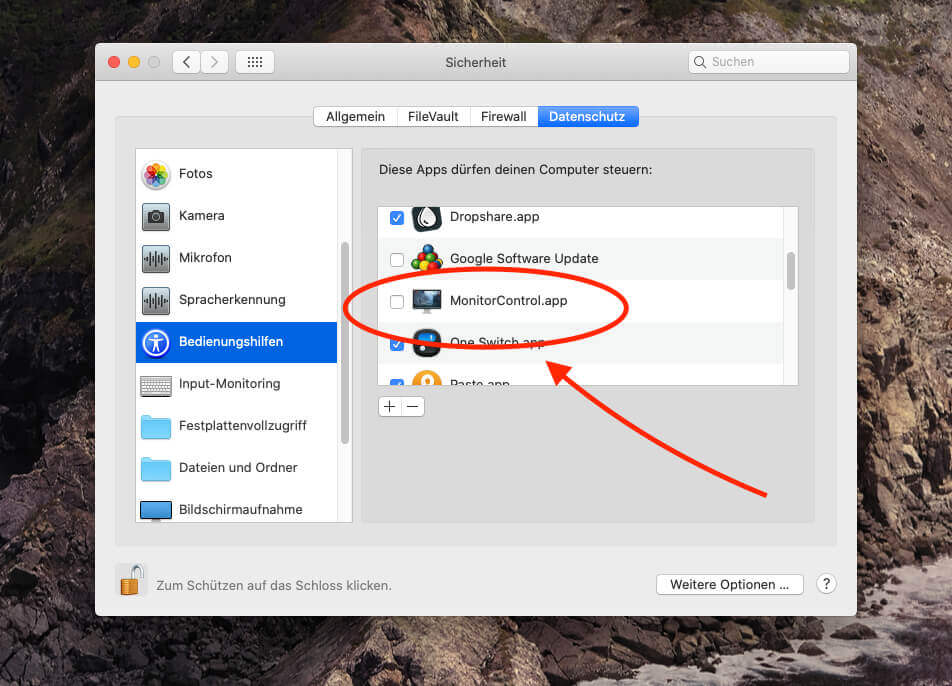The image size is (952, 686).
Task: Switch to the Allgemein tab
Action: [355, 117]
